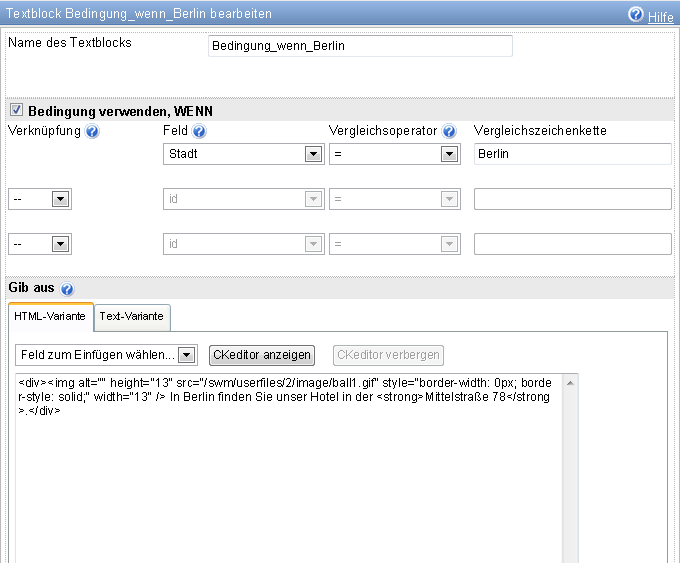Screen dimensions: 680x563
Task: Click the help icon beside Gib aus
Action: 67,289
